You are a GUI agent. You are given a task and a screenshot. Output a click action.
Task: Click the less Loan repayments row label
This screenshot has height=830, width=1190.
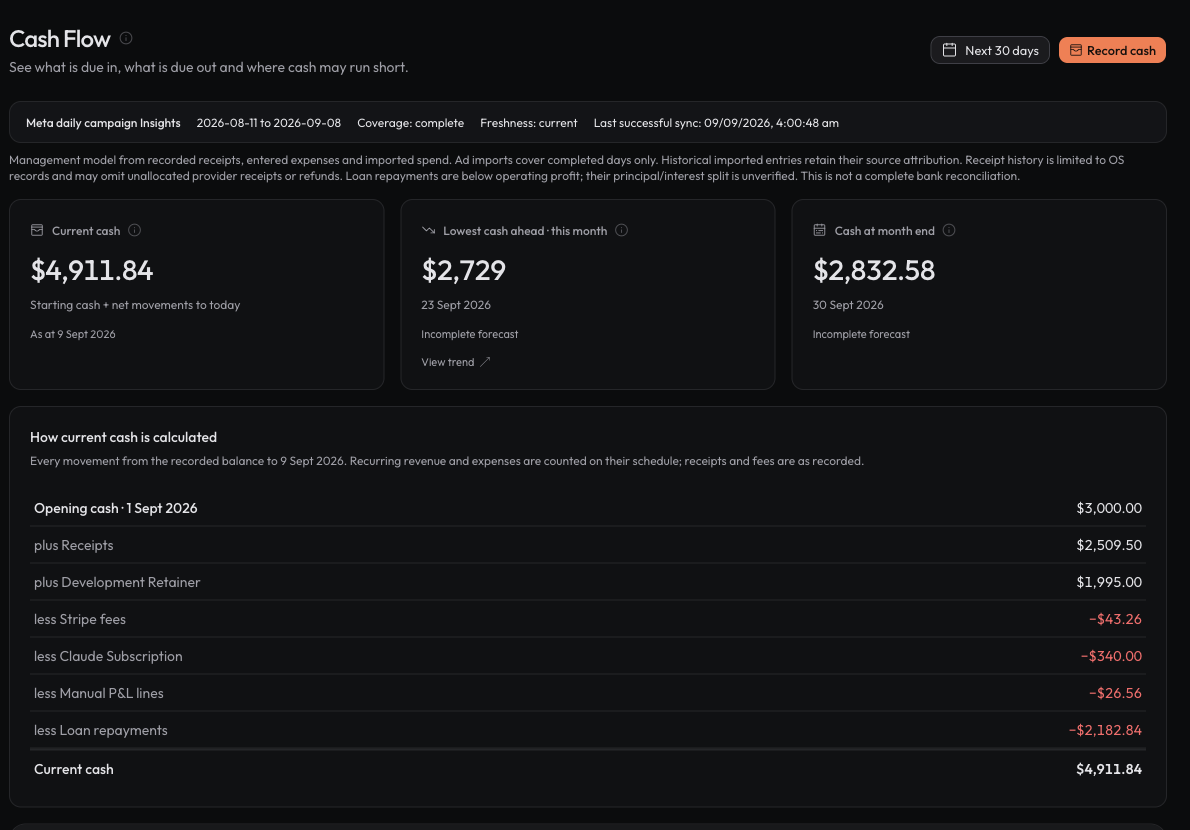pyautogui.click(x=101, y=731)
